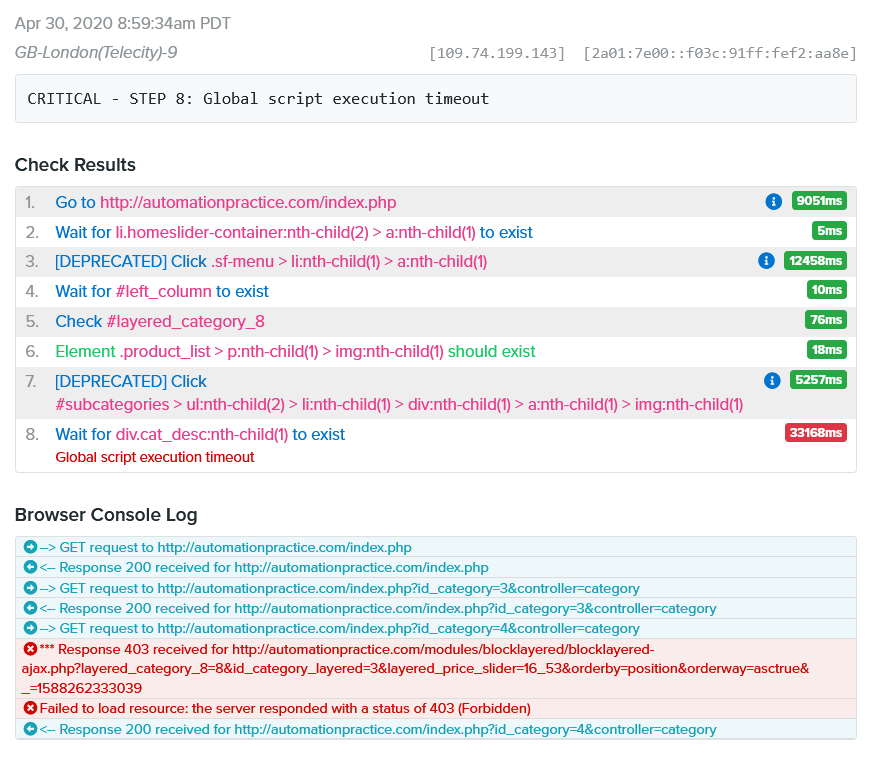This screenshot has height=757, width=895.
Task: Click the red 33168ms duration badge
Action: click(x=815, y=433)
